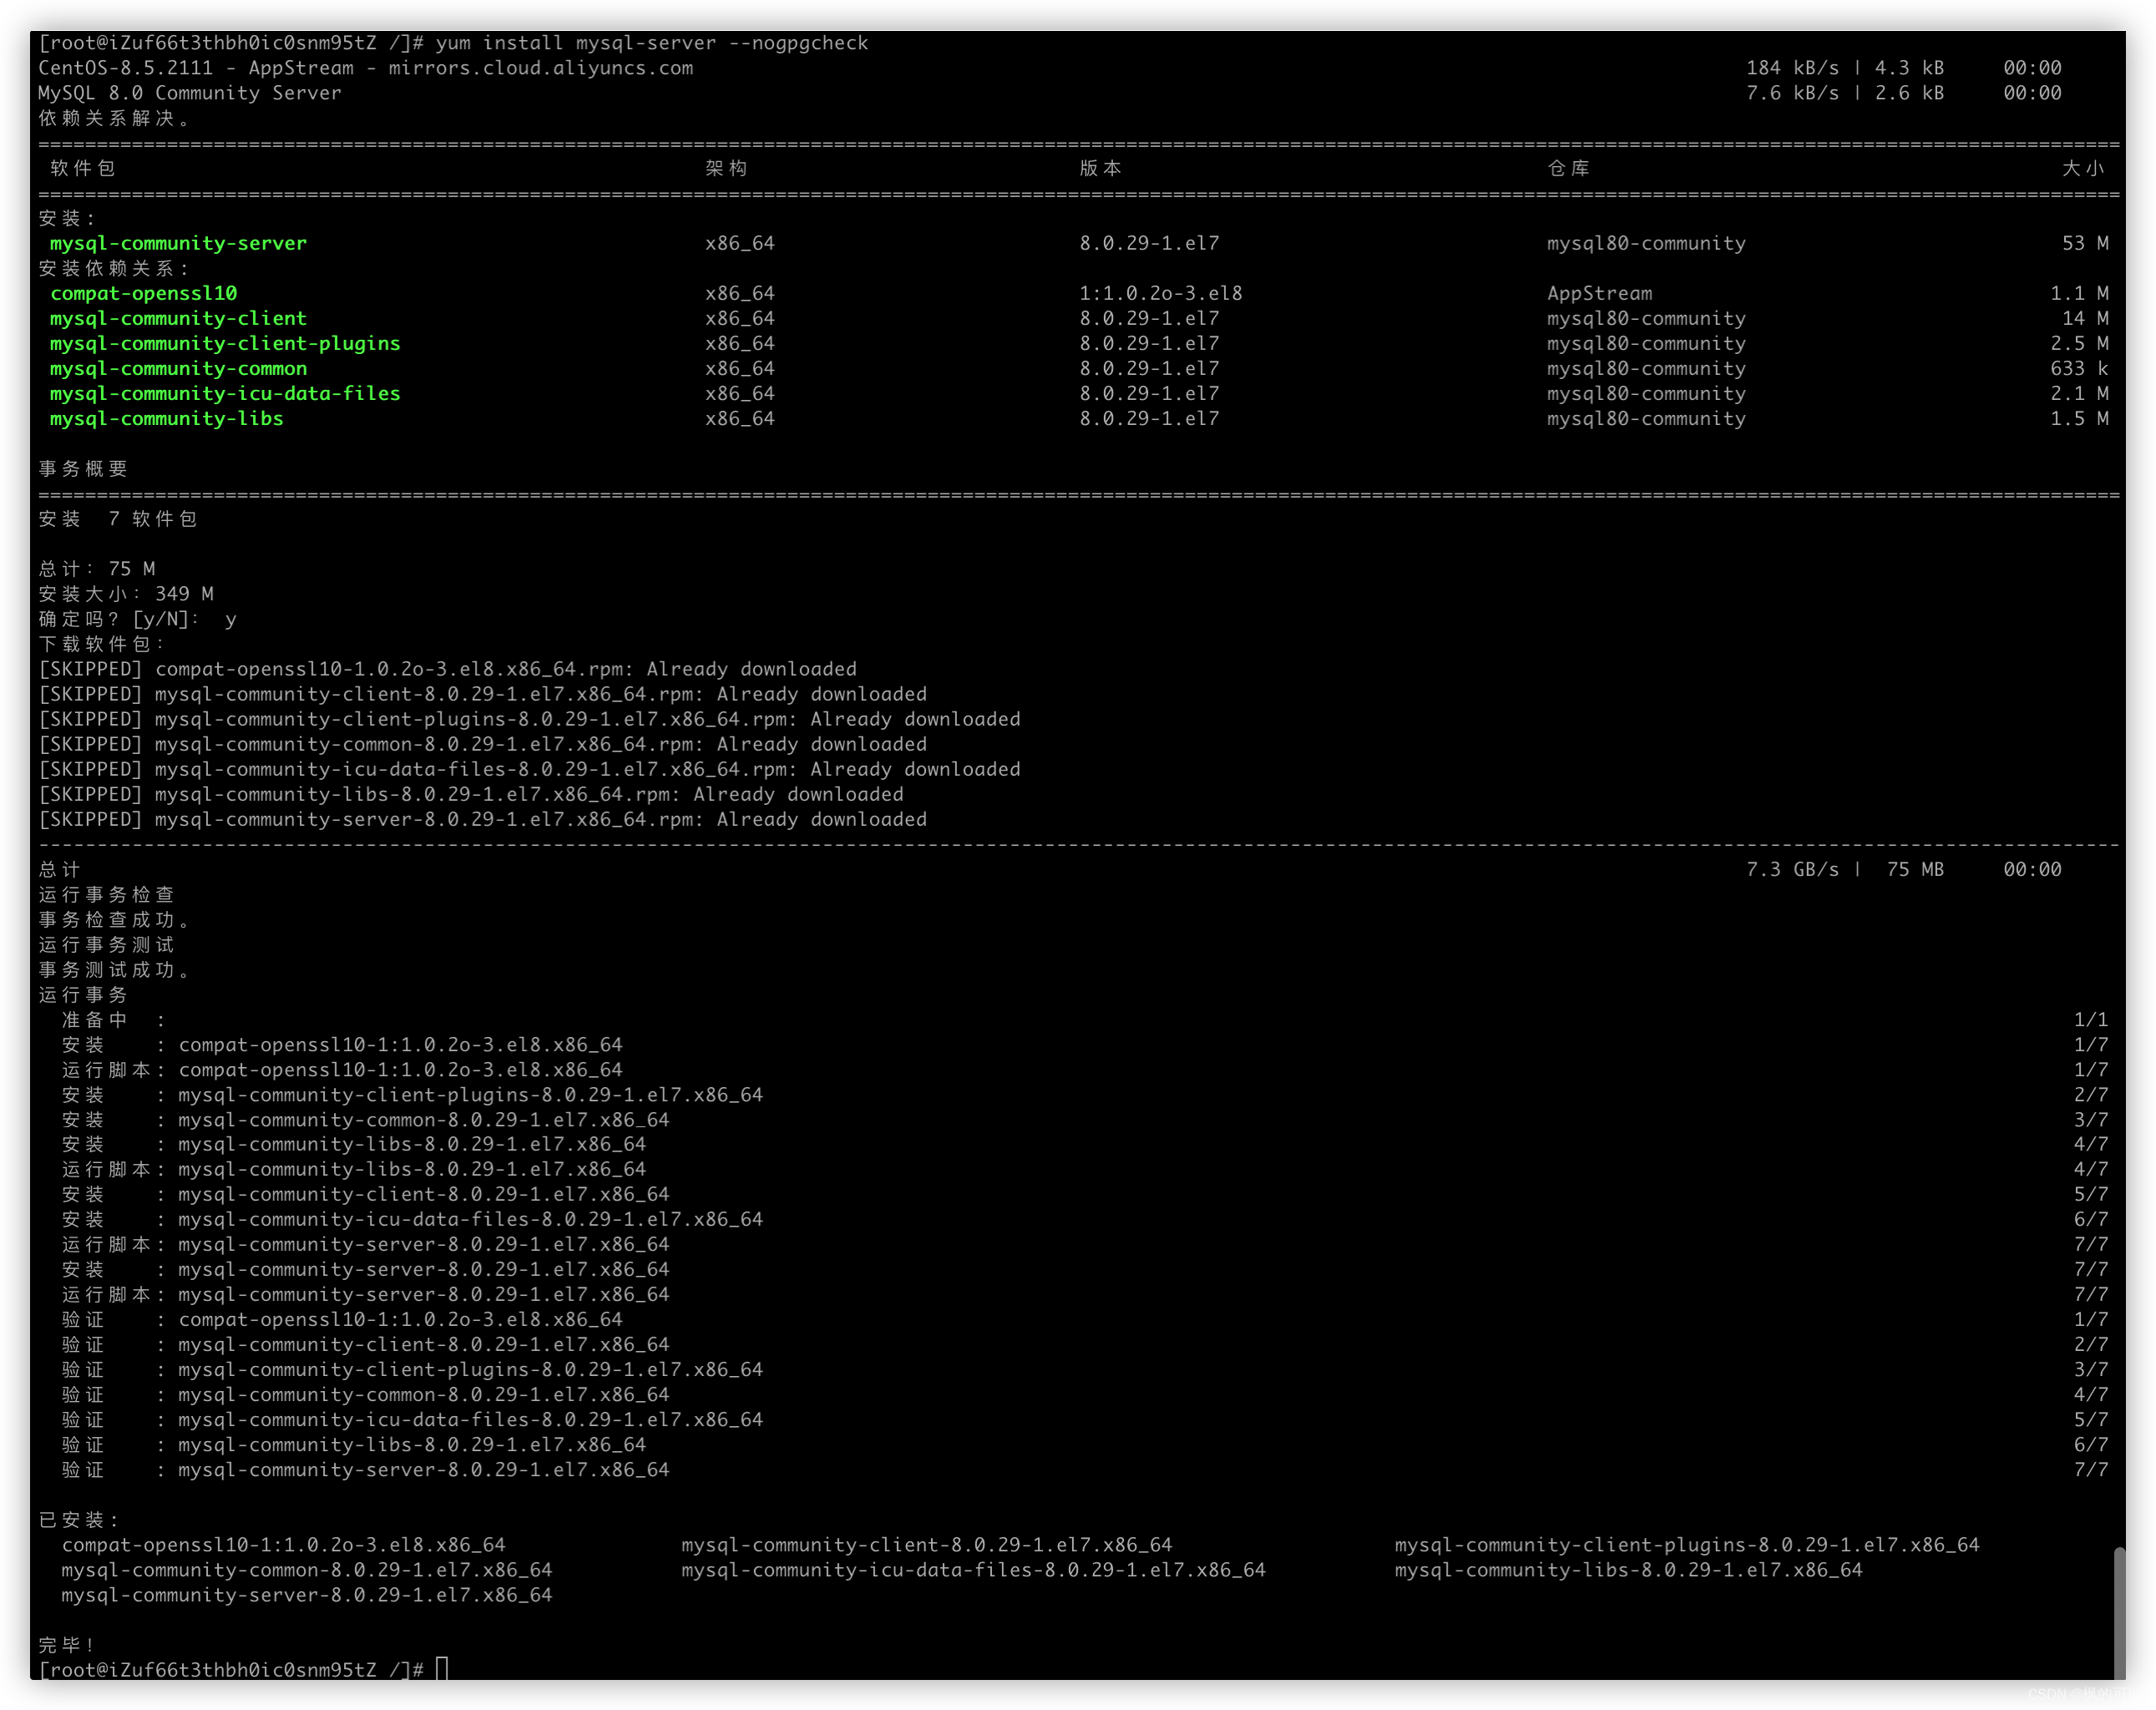Click version '1:1.0.2o-3.el8' cell
The width and height of the screenshot is (2156, 1710).
(1160, 293)
